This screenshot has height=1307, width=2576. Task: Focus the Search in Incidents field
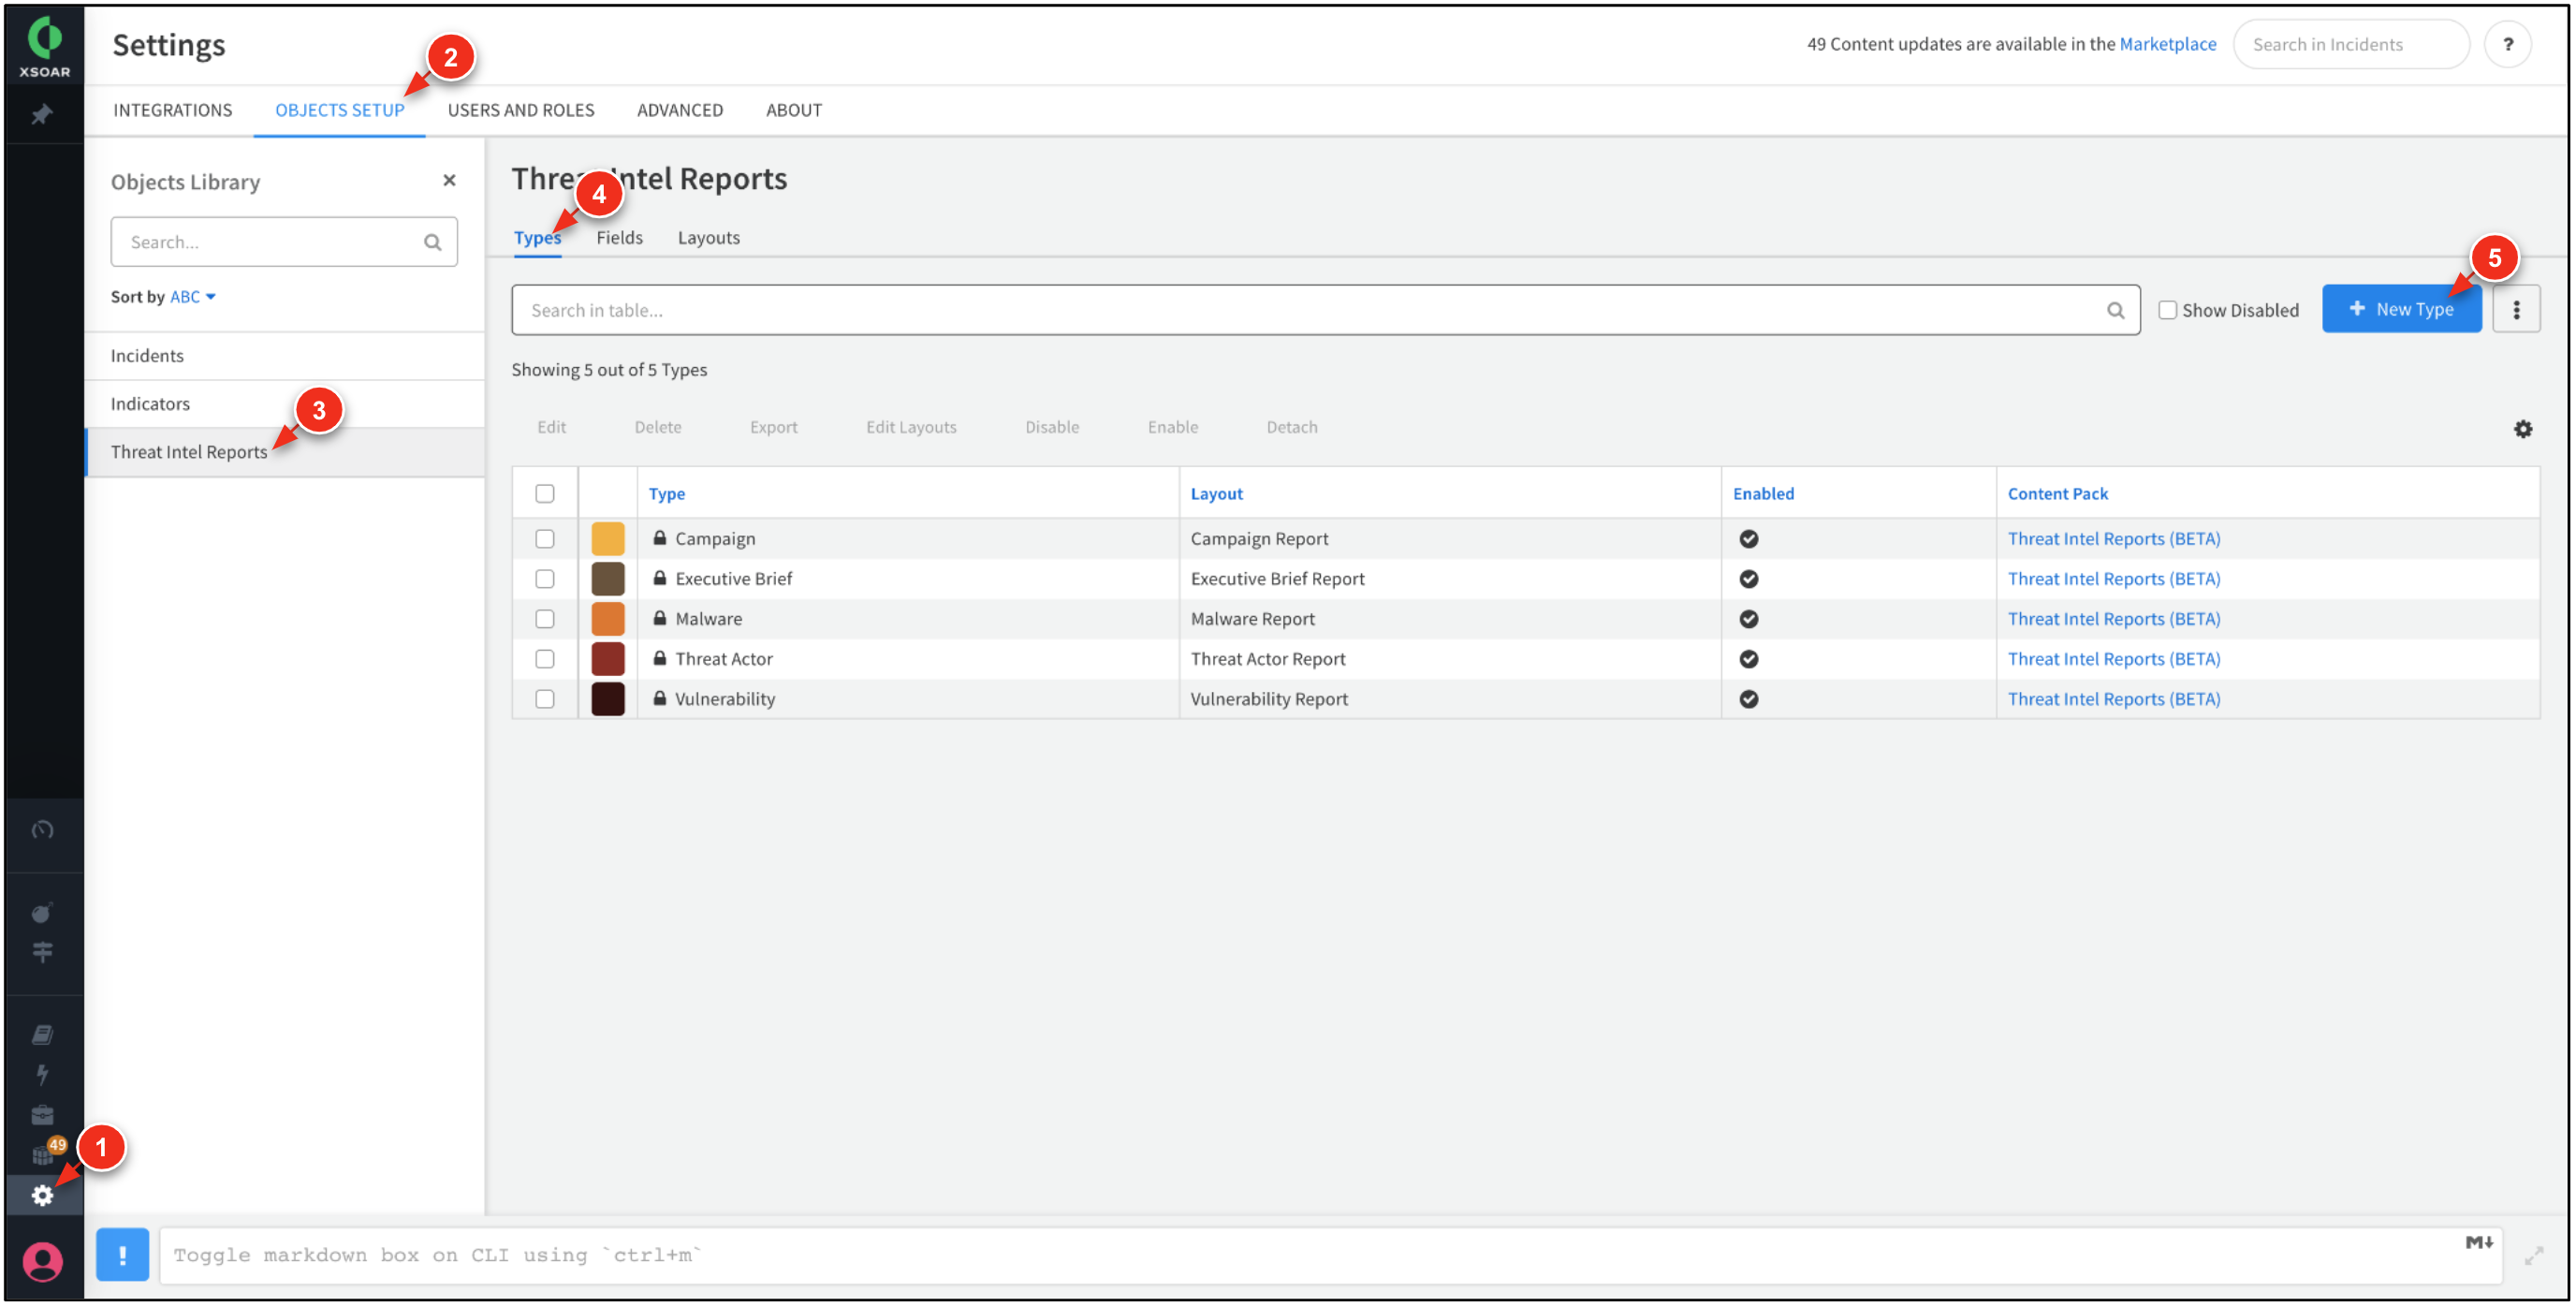[2351, 44]
